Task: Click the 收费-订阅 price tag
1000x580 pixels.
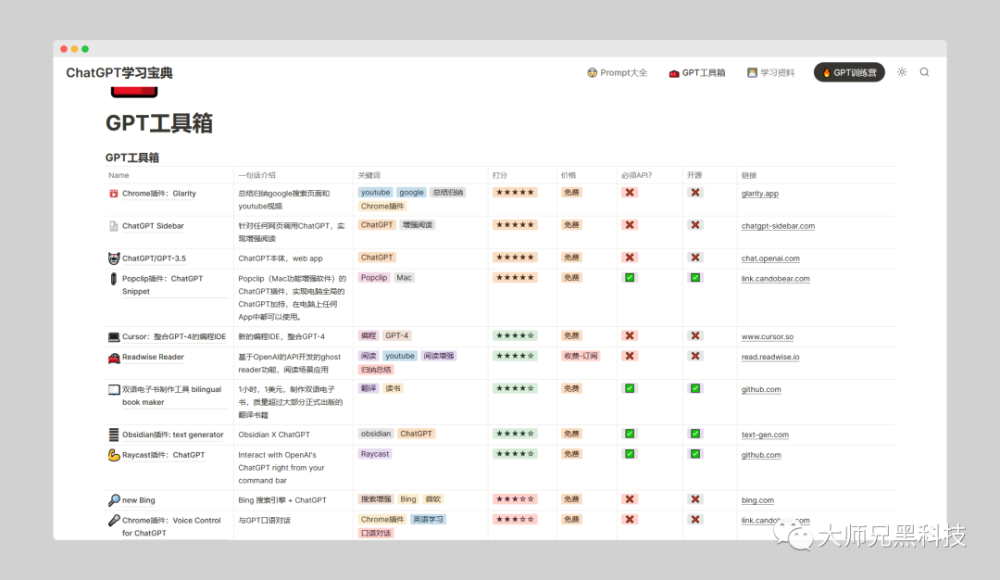Action: pos(580,356)
